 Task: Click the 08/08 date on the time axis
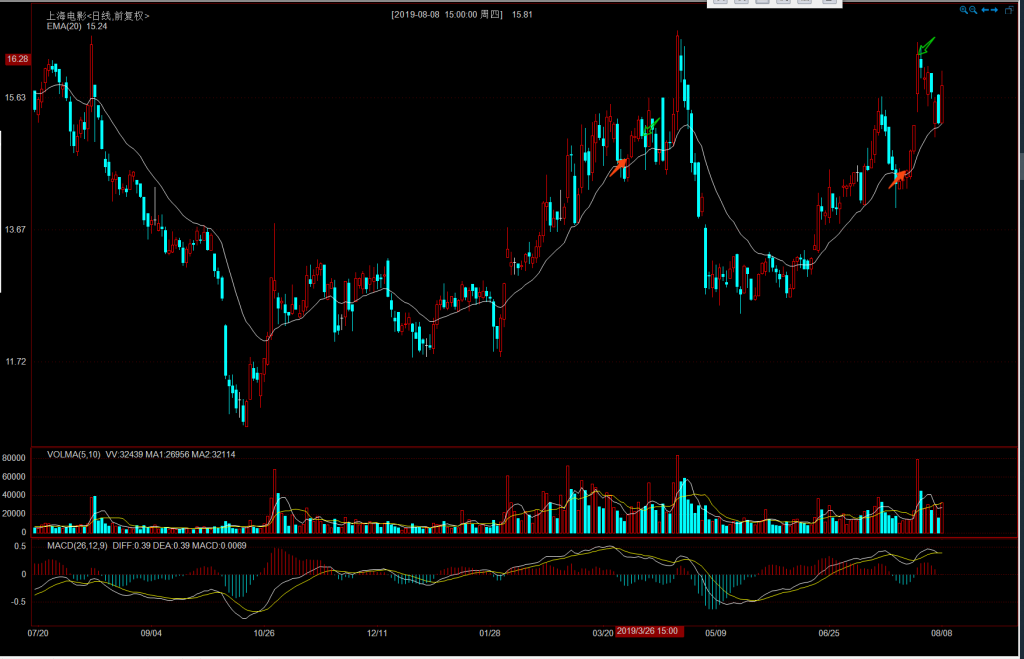(941, 632)
